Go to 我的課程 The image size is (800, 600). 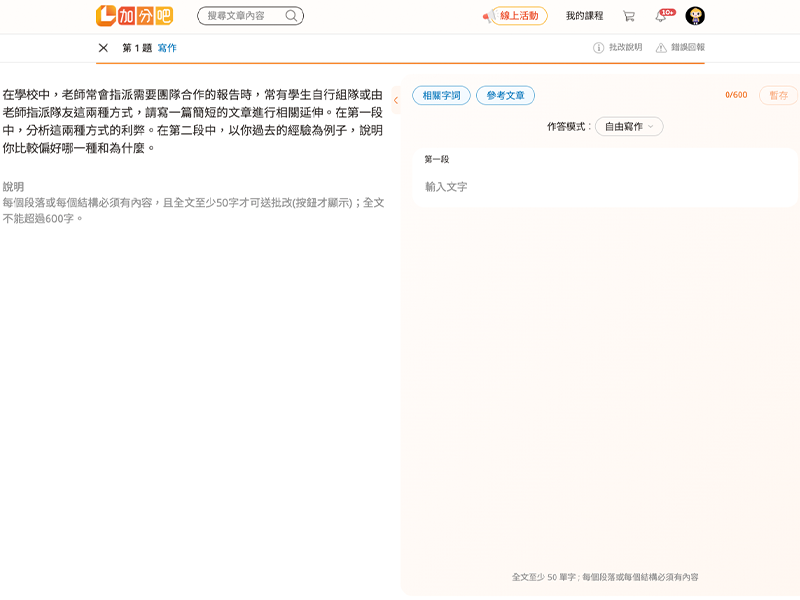584,16
